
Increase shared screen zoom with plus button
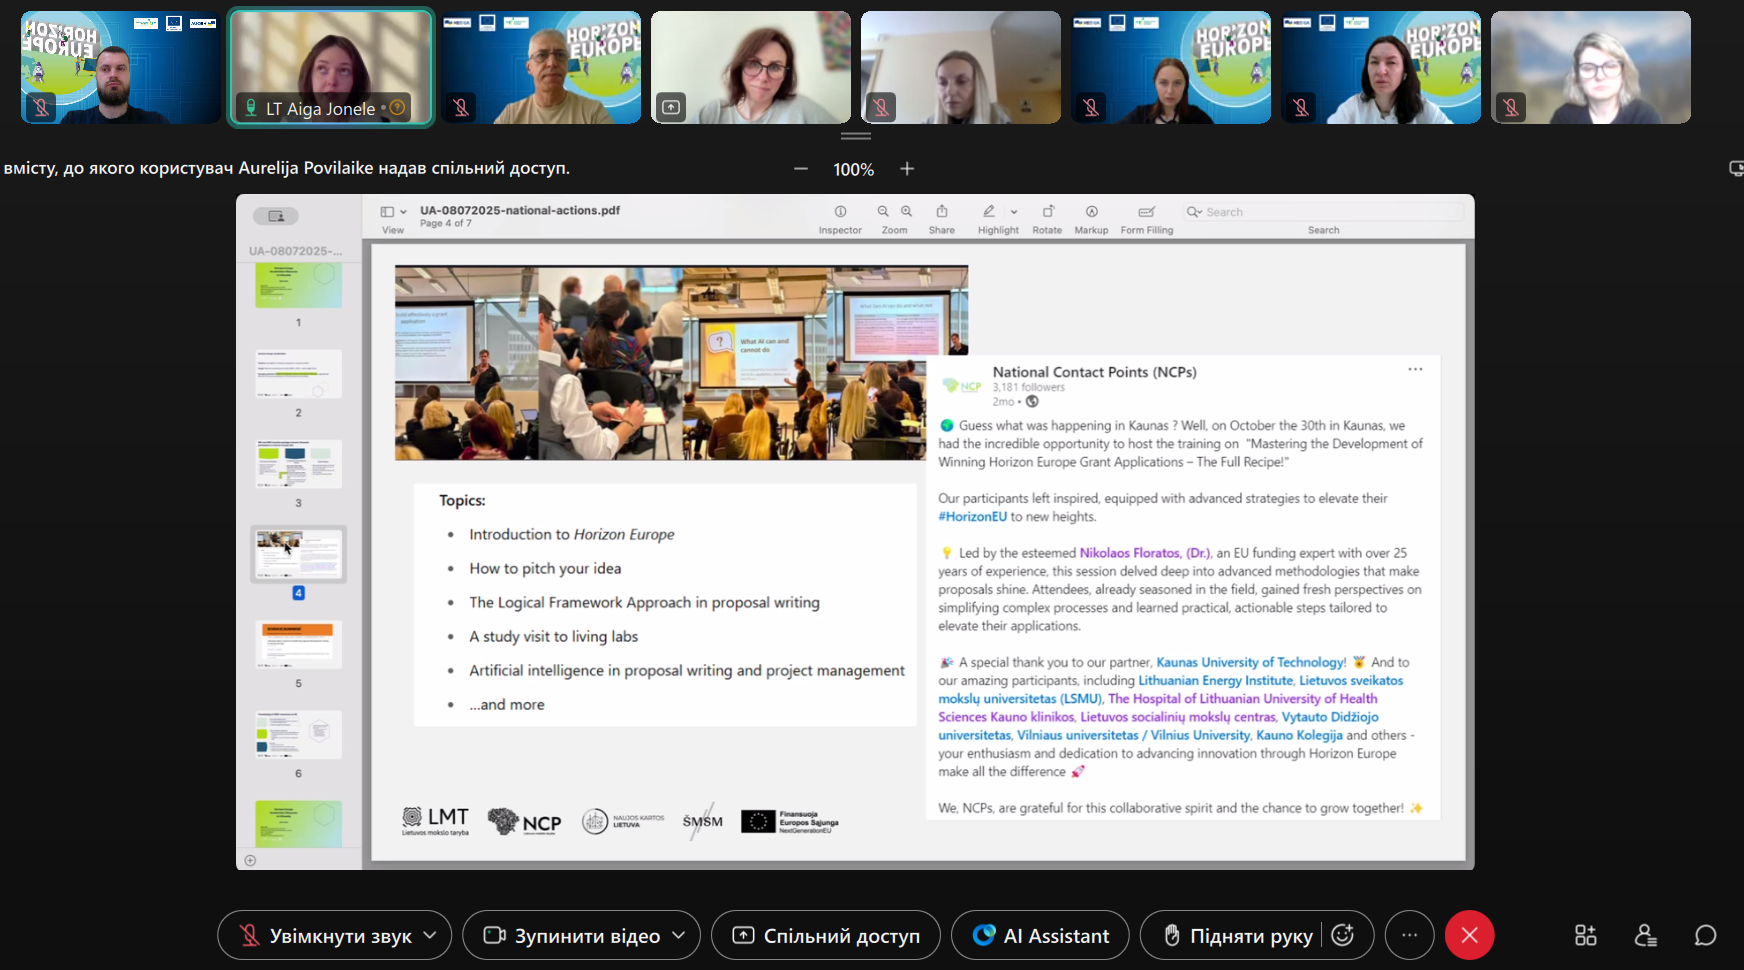(907, 169)
